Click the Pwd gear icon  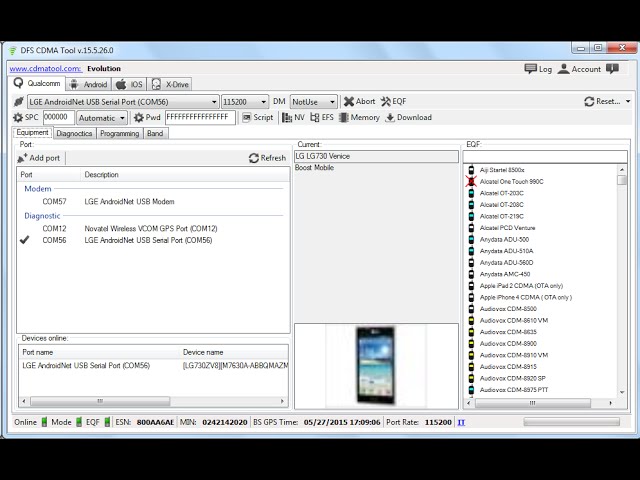click(139, 118)
